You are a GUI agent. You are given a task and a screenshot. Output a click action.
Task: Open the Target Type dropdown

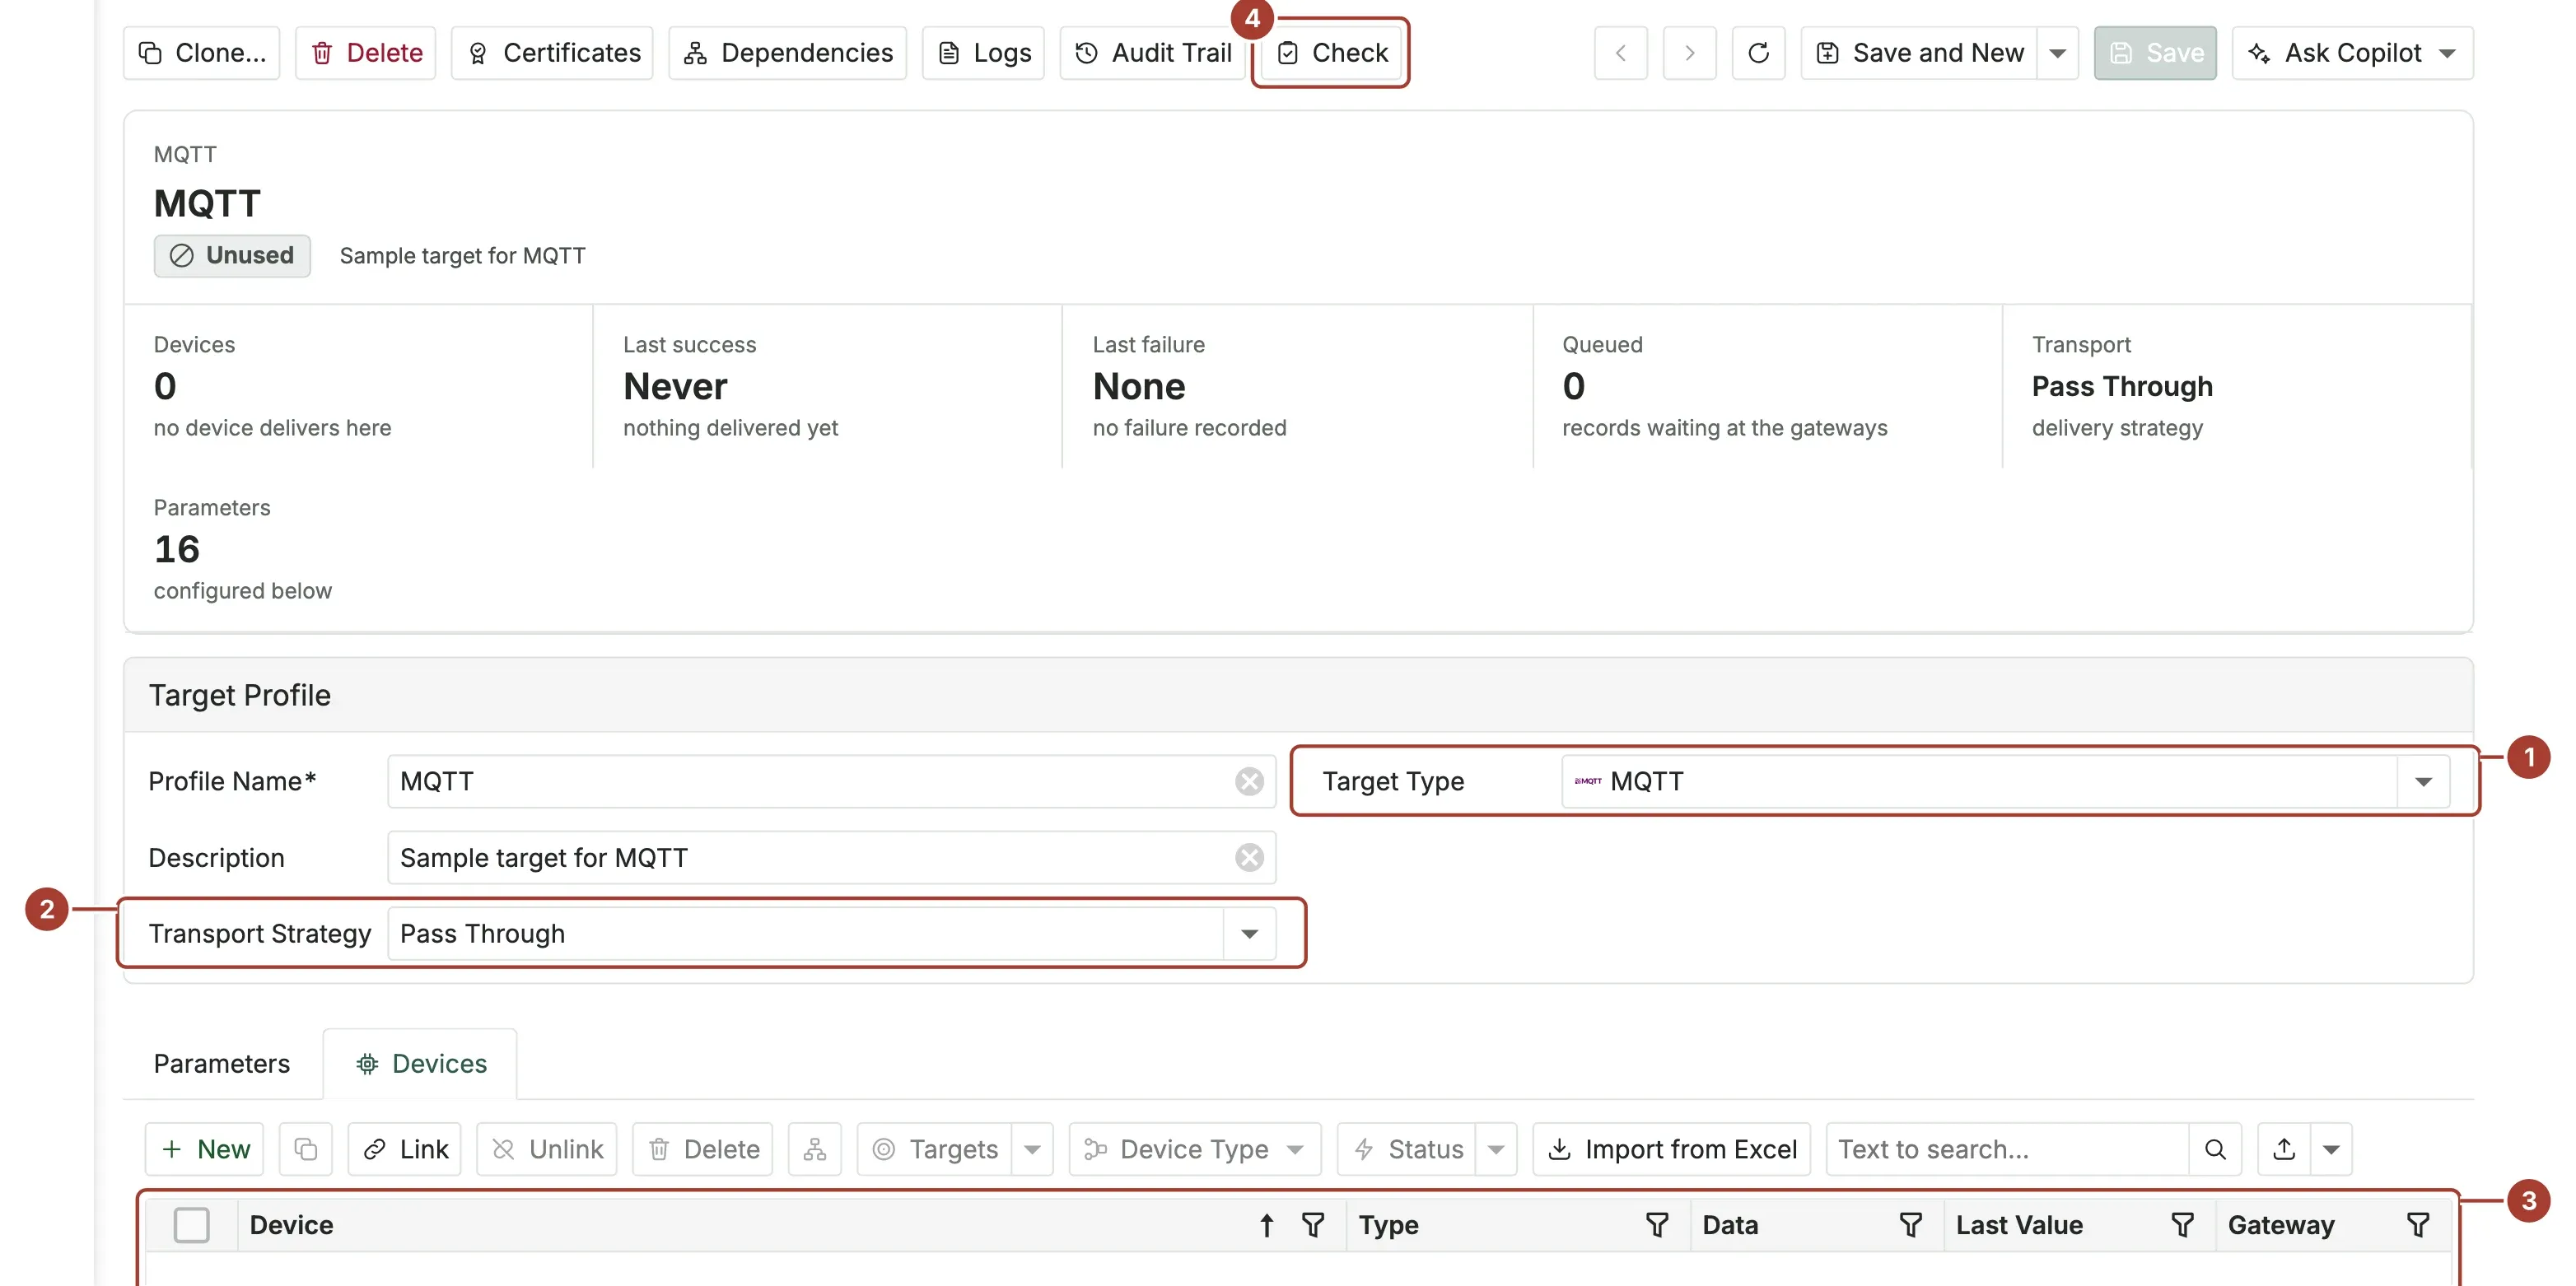pos(2423,781)
